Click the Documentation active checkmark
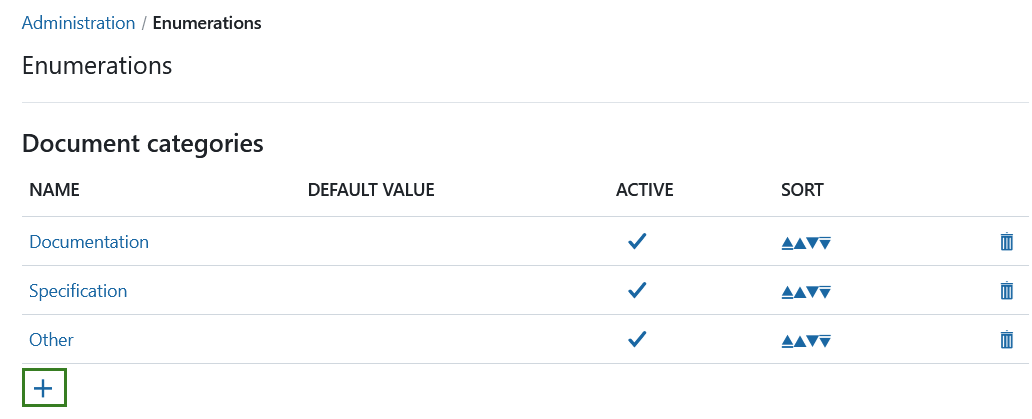Viewport: 1032px width, 419px height. [x=636, y=242]
